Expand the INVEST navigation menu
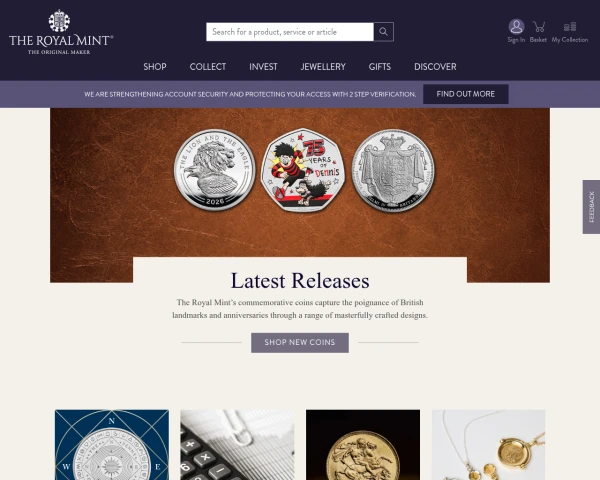600x480 pixels. tap(263, 67)
